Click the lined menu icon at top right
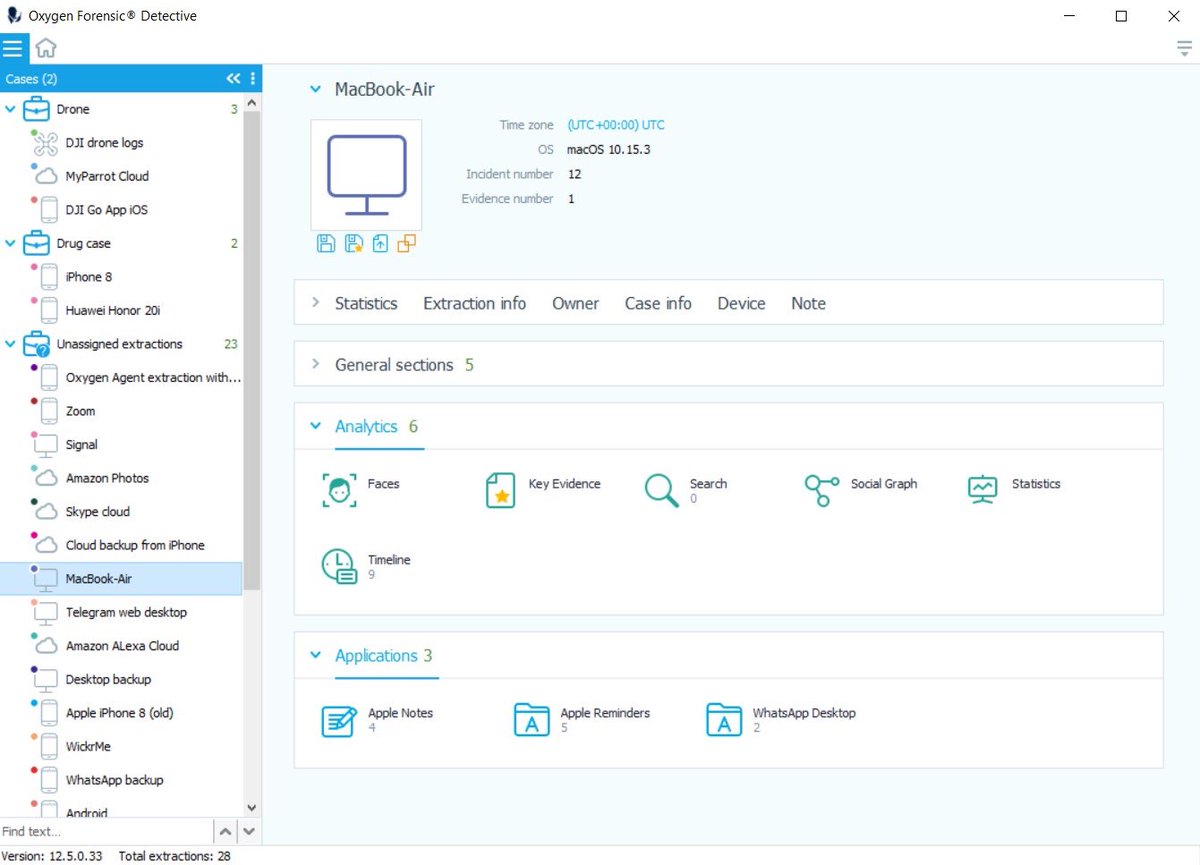Viewport: 1200px width, 865px height. coord(1185,48)
